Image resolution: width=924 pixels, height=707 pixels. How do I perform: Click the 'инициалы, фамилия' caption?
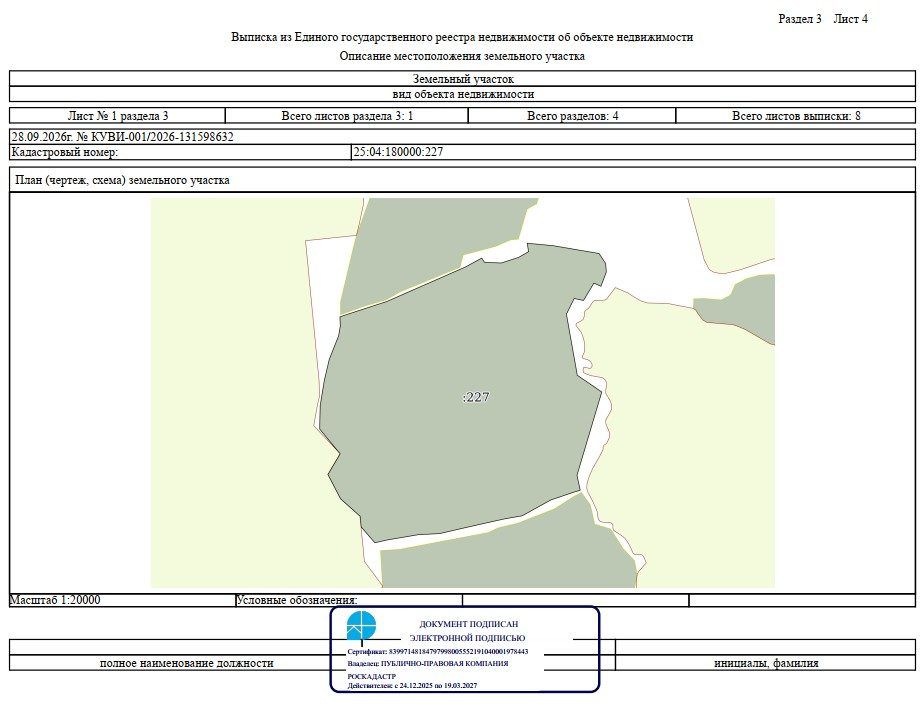[766, 663]
